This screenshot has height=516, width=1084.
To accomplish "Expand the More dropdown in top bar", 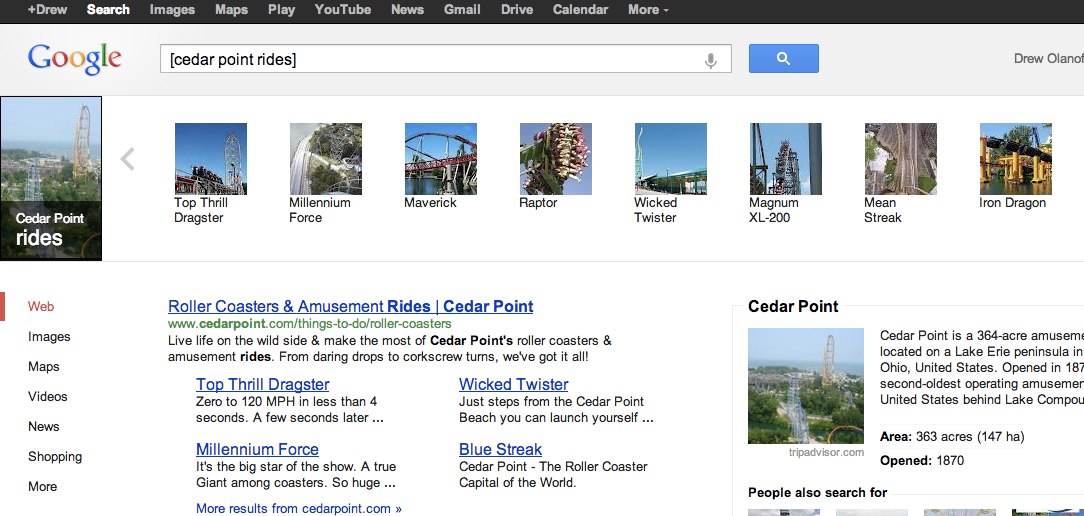I will point(648,10).
